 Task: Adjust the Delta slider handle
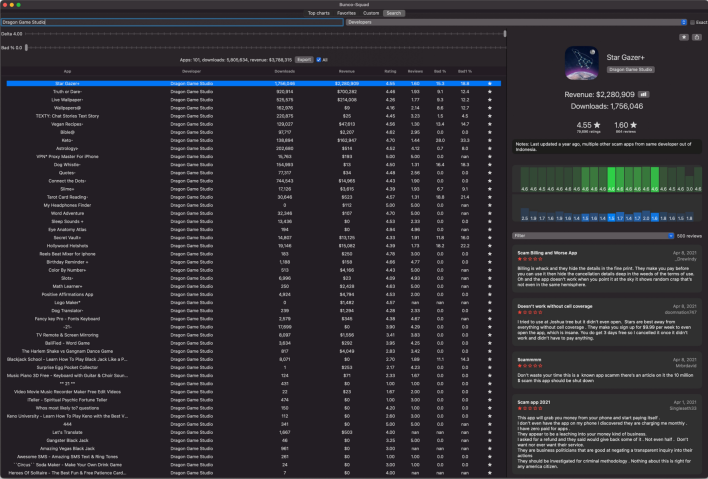click(x=505, y=34)
